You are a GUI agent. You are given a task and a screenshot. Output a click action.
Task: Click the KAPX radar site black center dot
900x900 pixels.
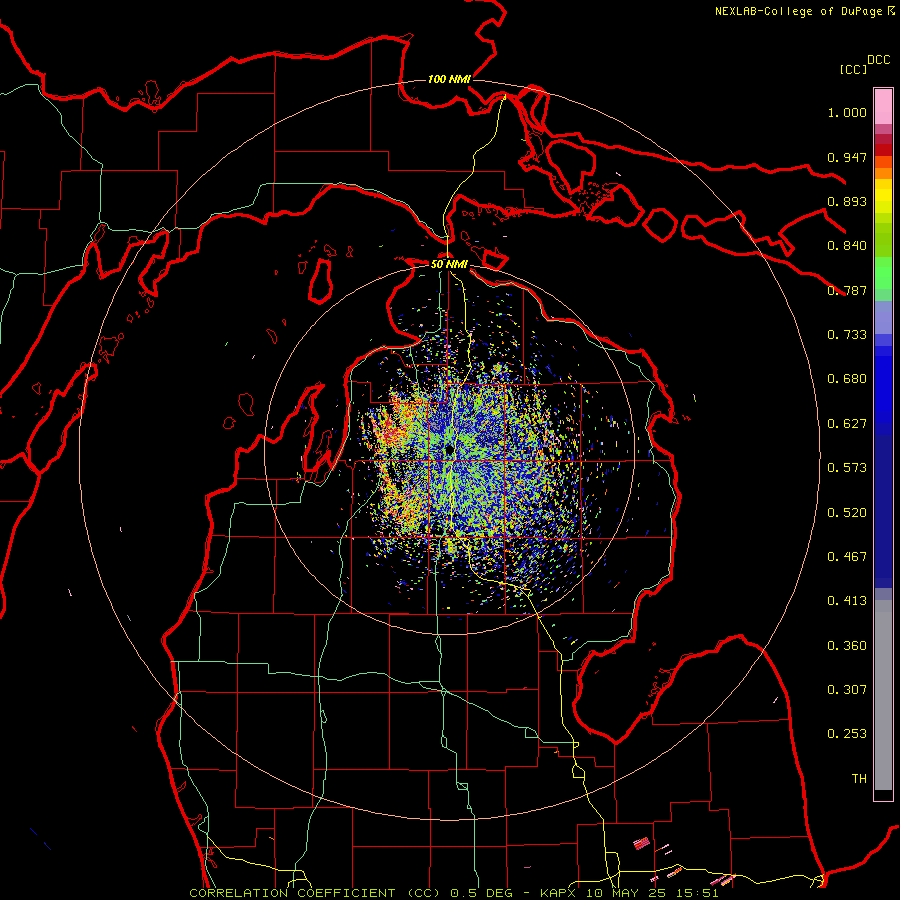tap(449, 450)
